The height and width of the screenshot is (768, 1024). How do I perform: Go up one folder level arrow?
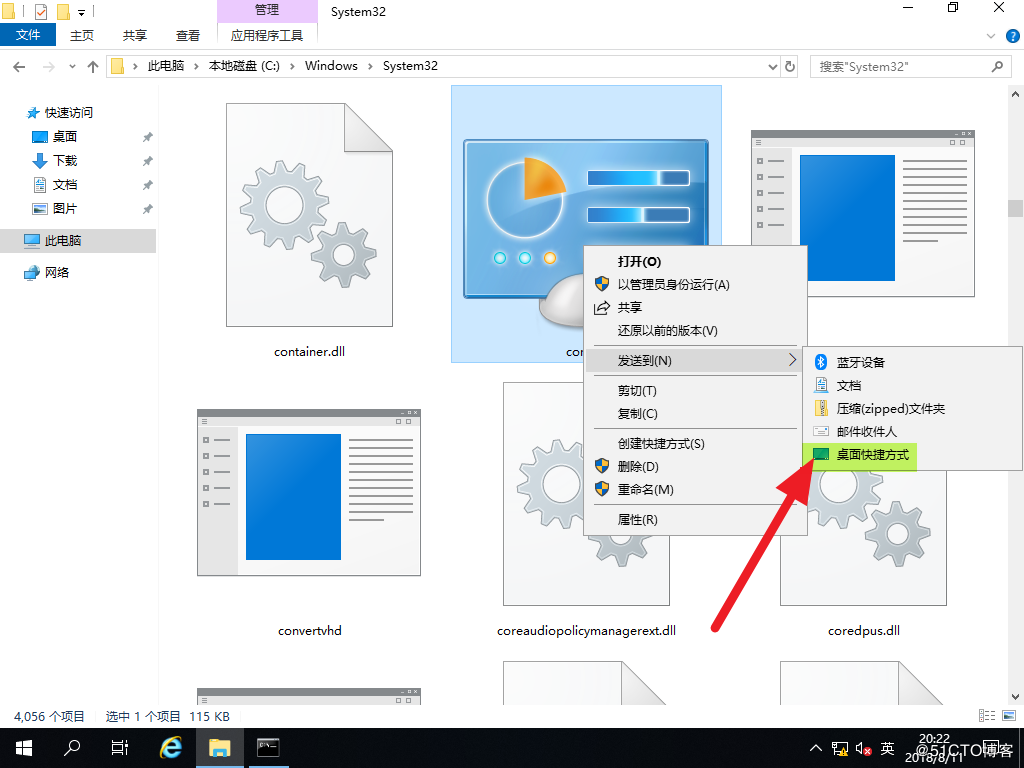(93, 67)
